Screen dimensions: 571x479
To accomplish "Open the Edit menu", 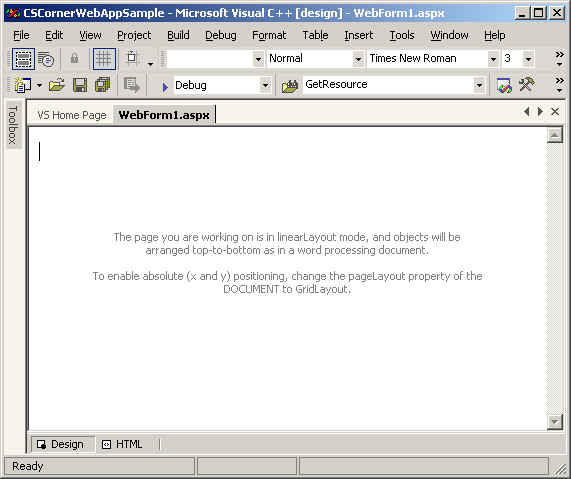I will (x=54, y=35).
